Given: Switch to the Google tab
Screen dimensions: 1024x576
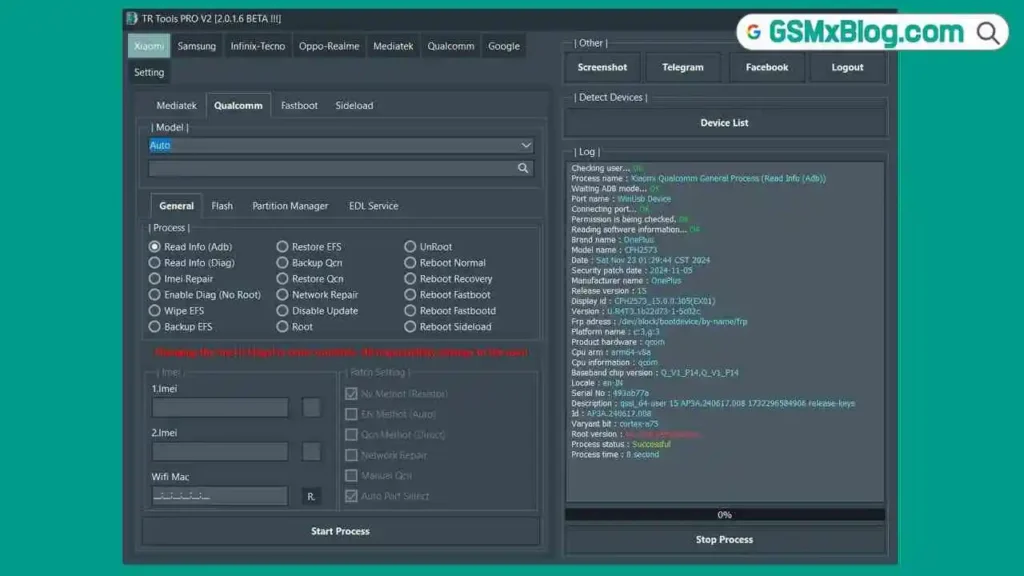Looking at the screenshot, I should coord(504,46).
